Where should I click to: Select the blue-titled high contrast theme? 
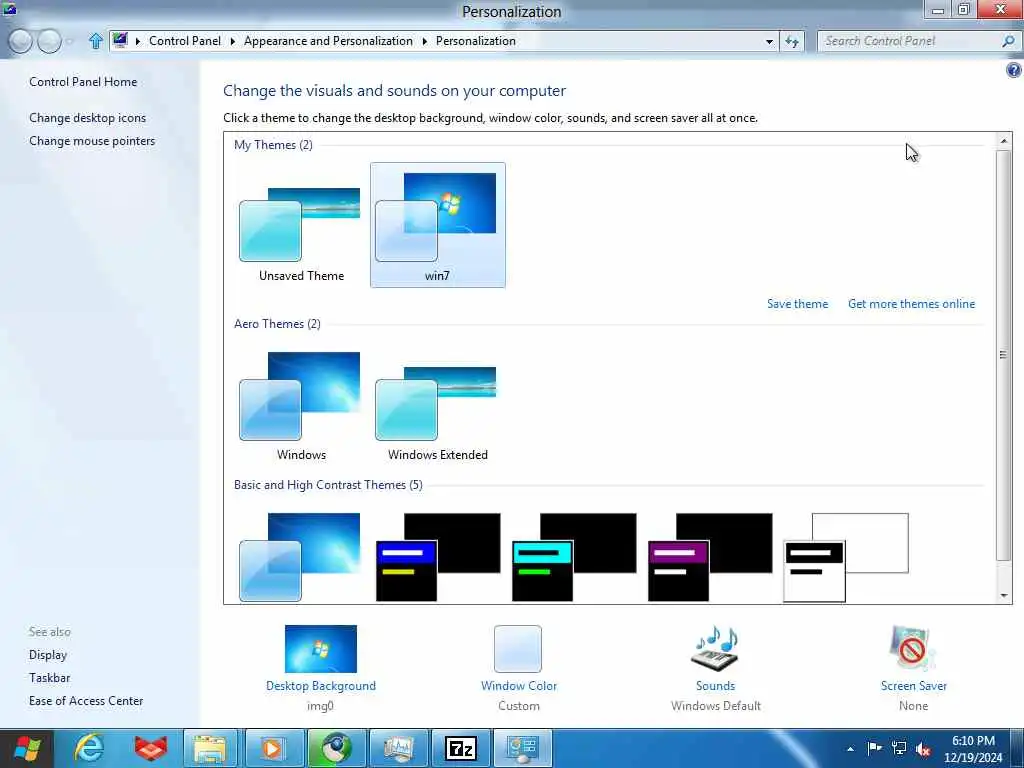[438, 557]
